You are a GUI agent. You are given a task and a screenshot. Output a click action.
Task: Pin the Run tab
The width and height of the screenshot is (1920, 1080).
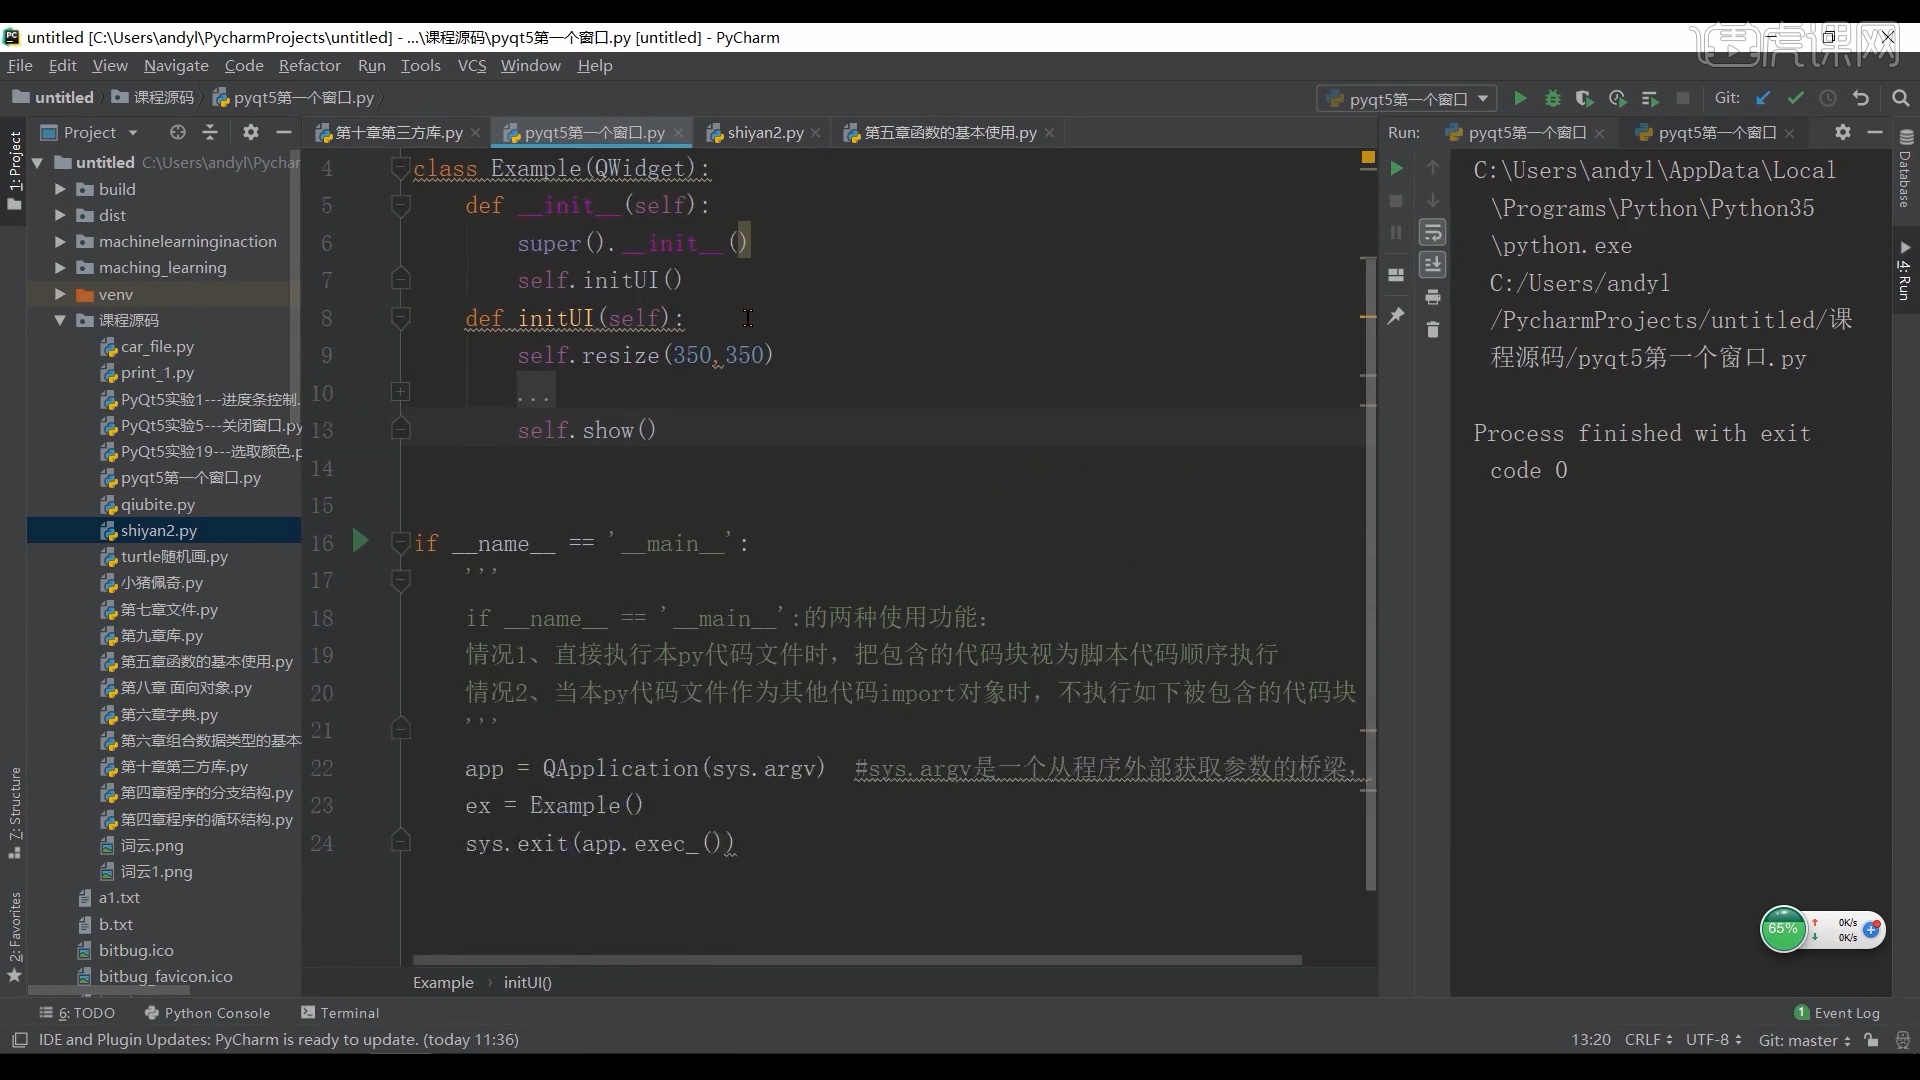[x=1397, y=316]
